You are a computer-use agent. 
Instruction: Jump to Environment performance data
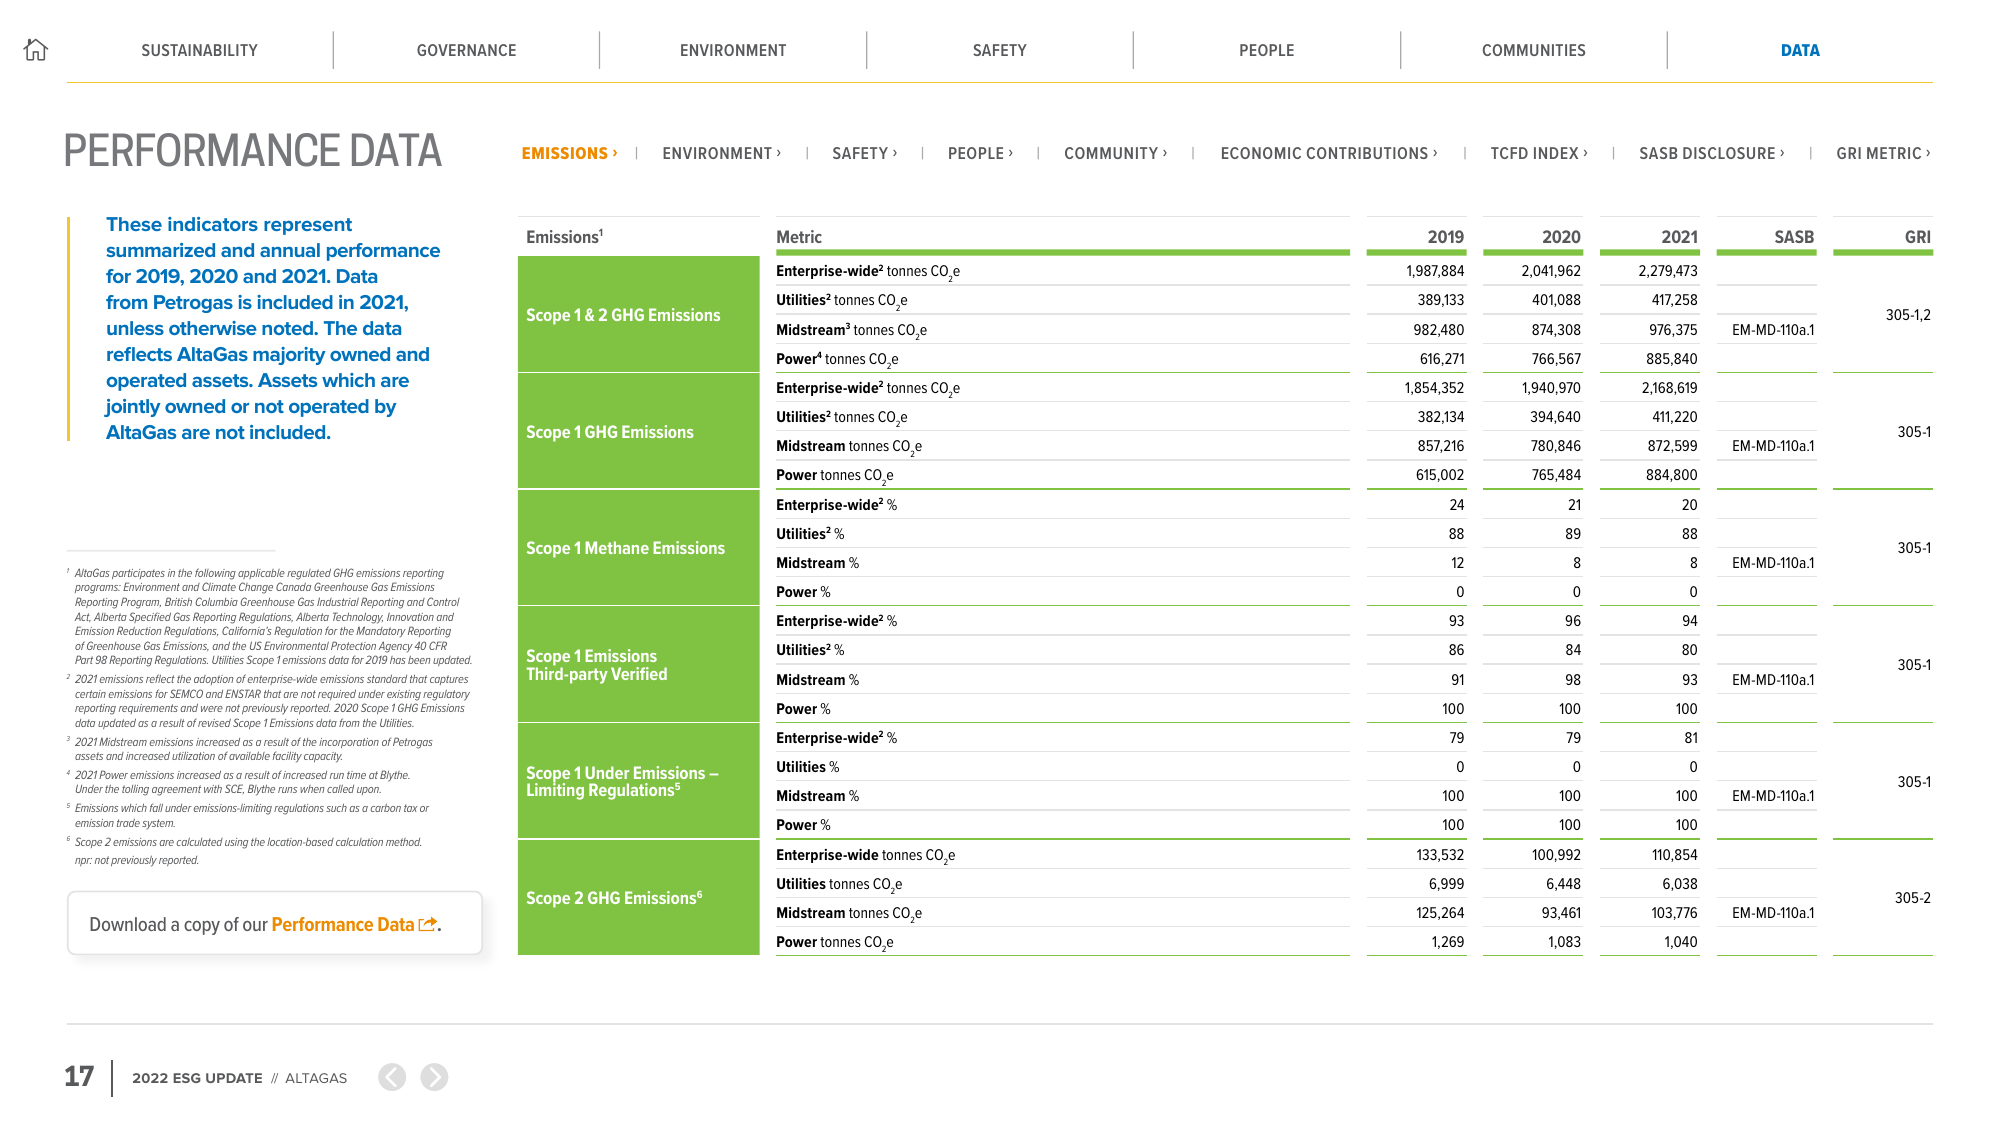[x=721, y=153]
